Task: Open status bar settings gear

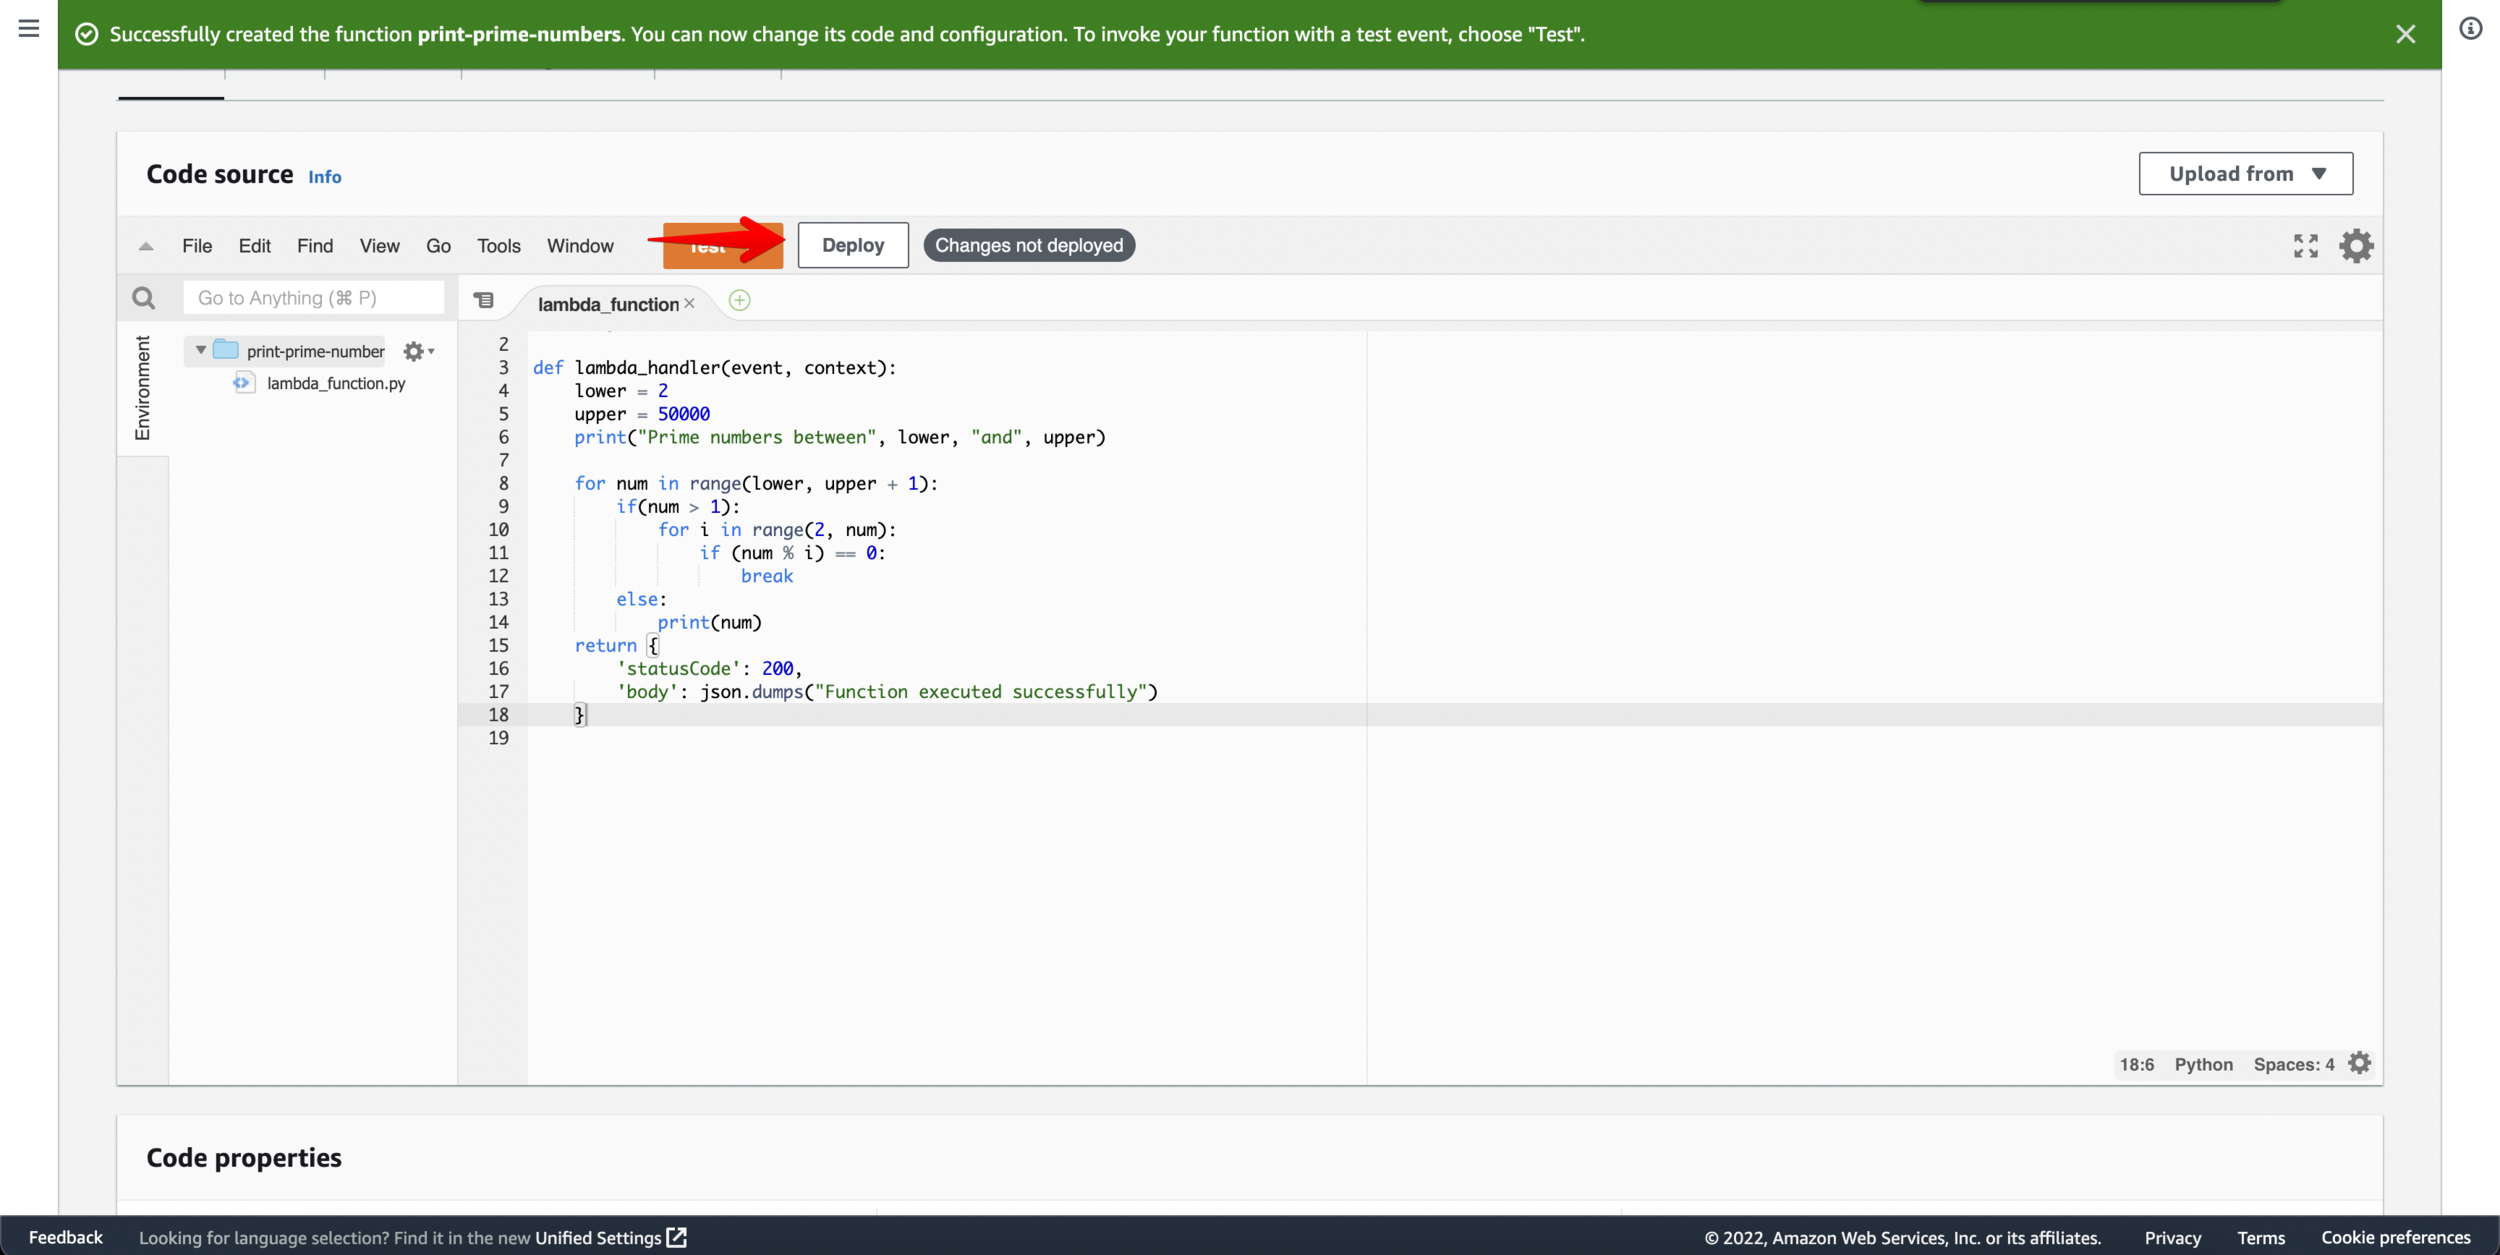Action: [x=2359, y=1063]
